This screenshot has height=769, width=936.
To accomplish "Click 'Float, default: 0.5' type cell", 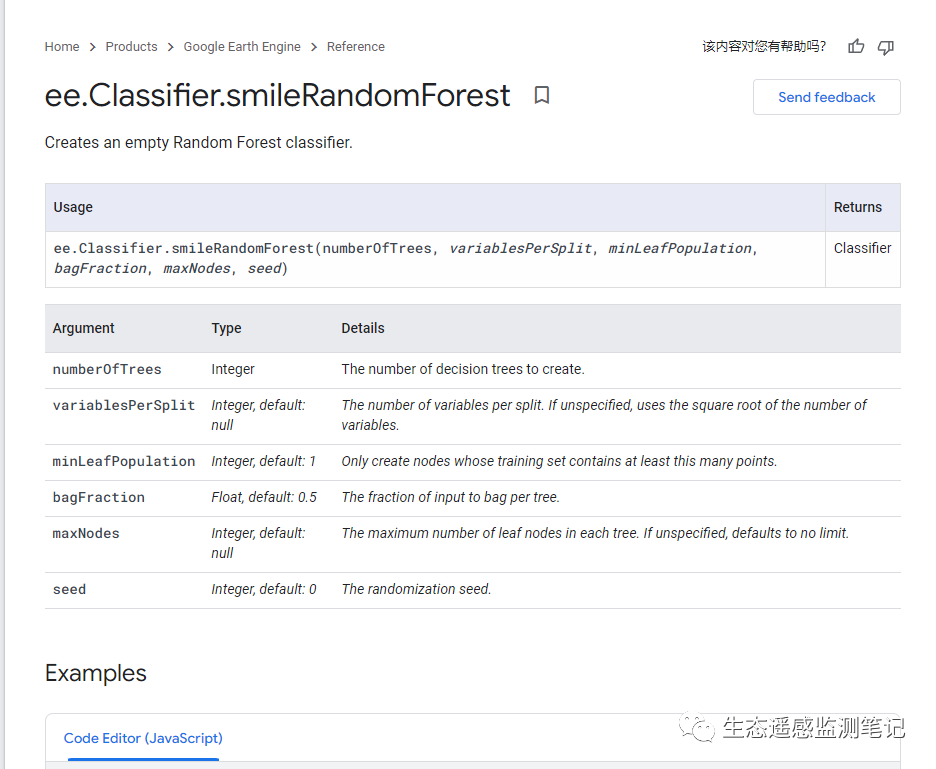I will [x=264, y=497].
